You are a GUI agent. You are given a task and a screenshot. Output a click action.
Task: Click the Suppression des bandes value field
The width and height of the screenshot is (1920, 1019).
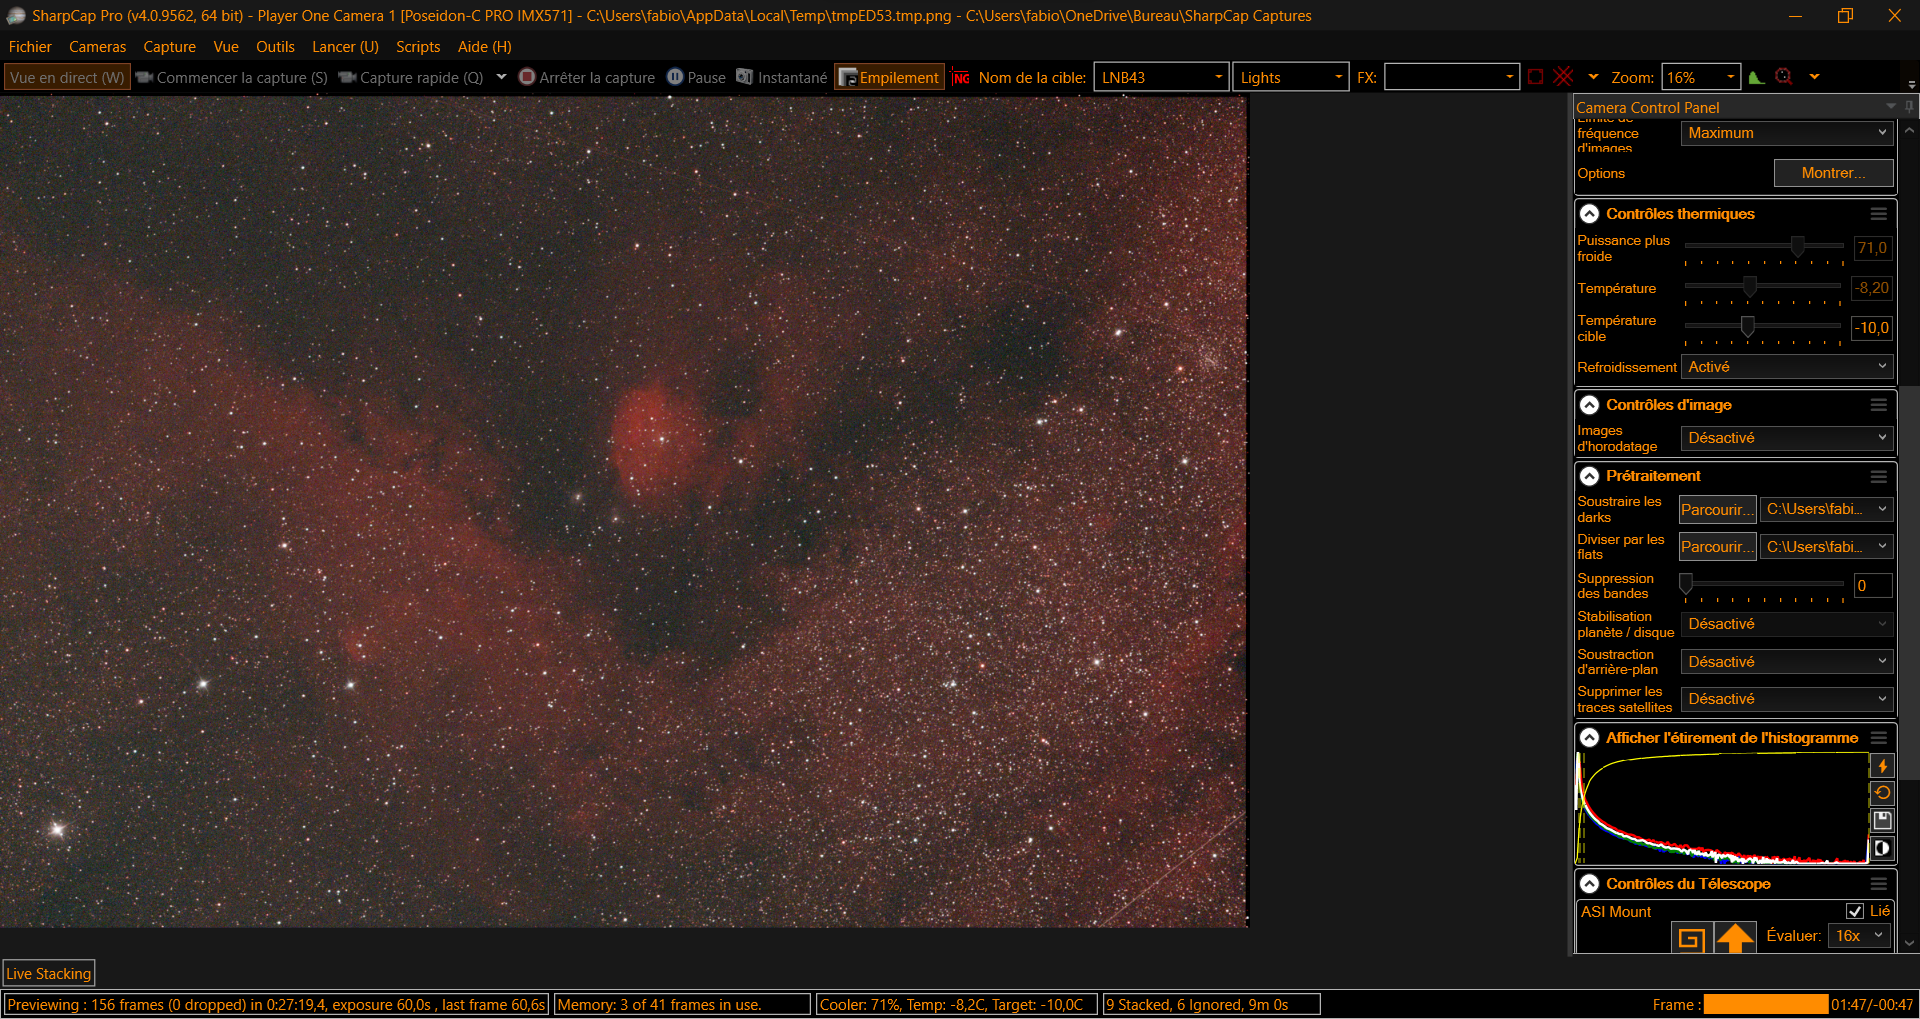pyautogui.click(x=1872, y=586)
